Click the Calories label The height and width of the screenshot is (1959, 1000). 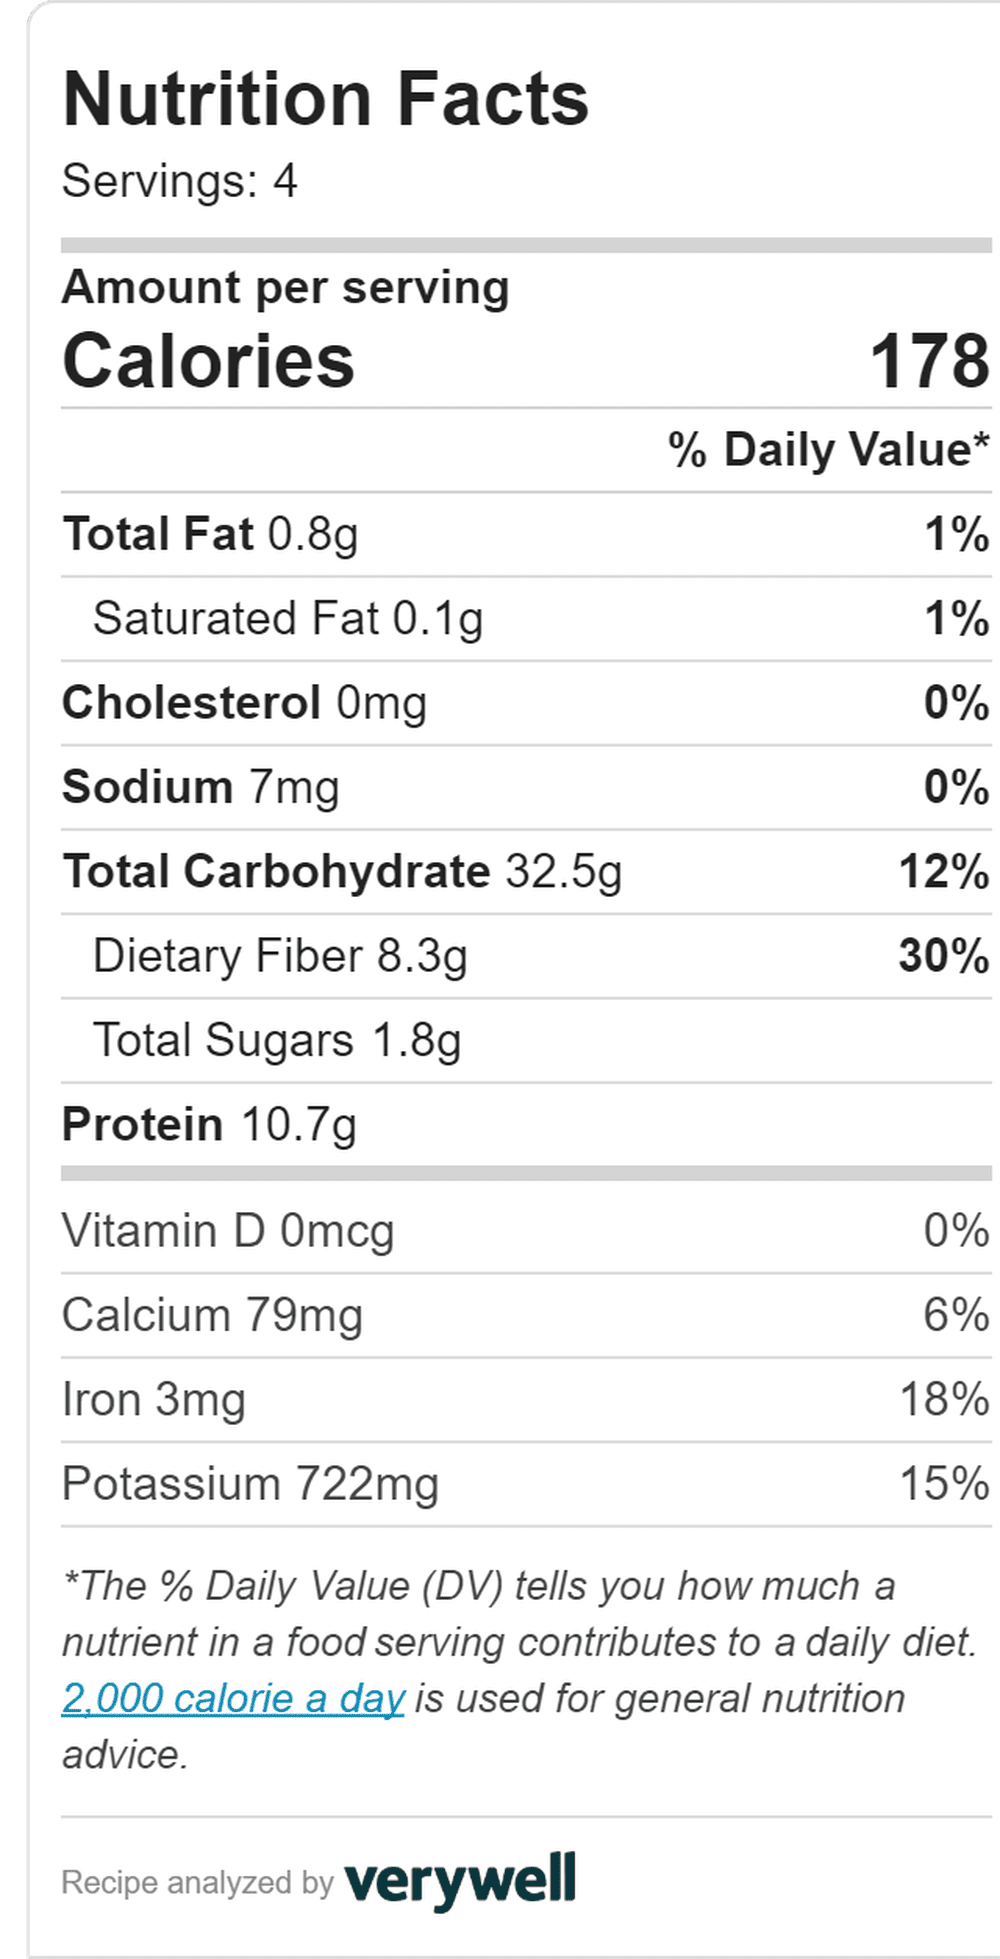[208, 361]
